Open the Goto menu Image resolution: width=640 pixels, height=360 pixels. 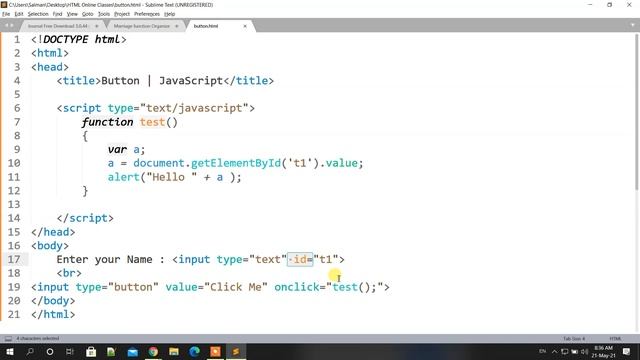point(87,14)
